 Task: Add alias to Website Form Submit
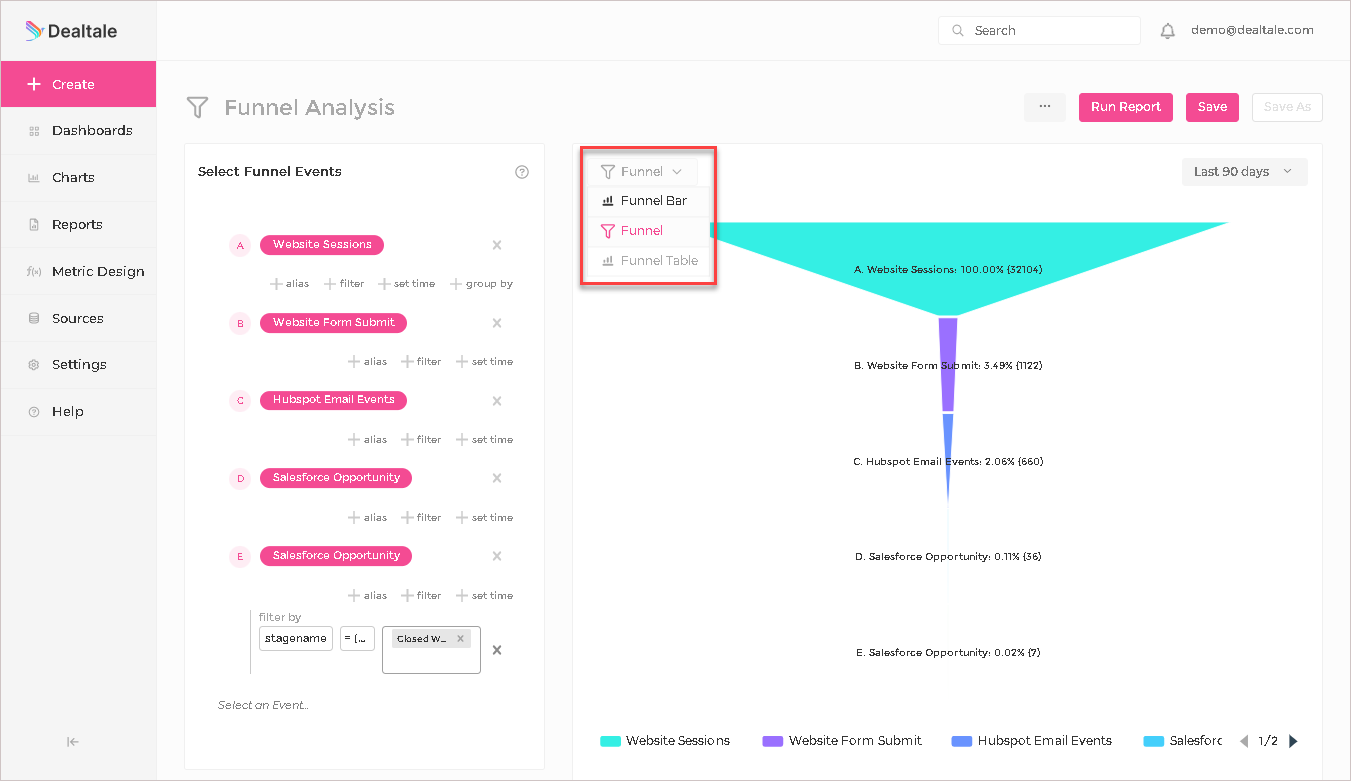[x=368, y=362]
